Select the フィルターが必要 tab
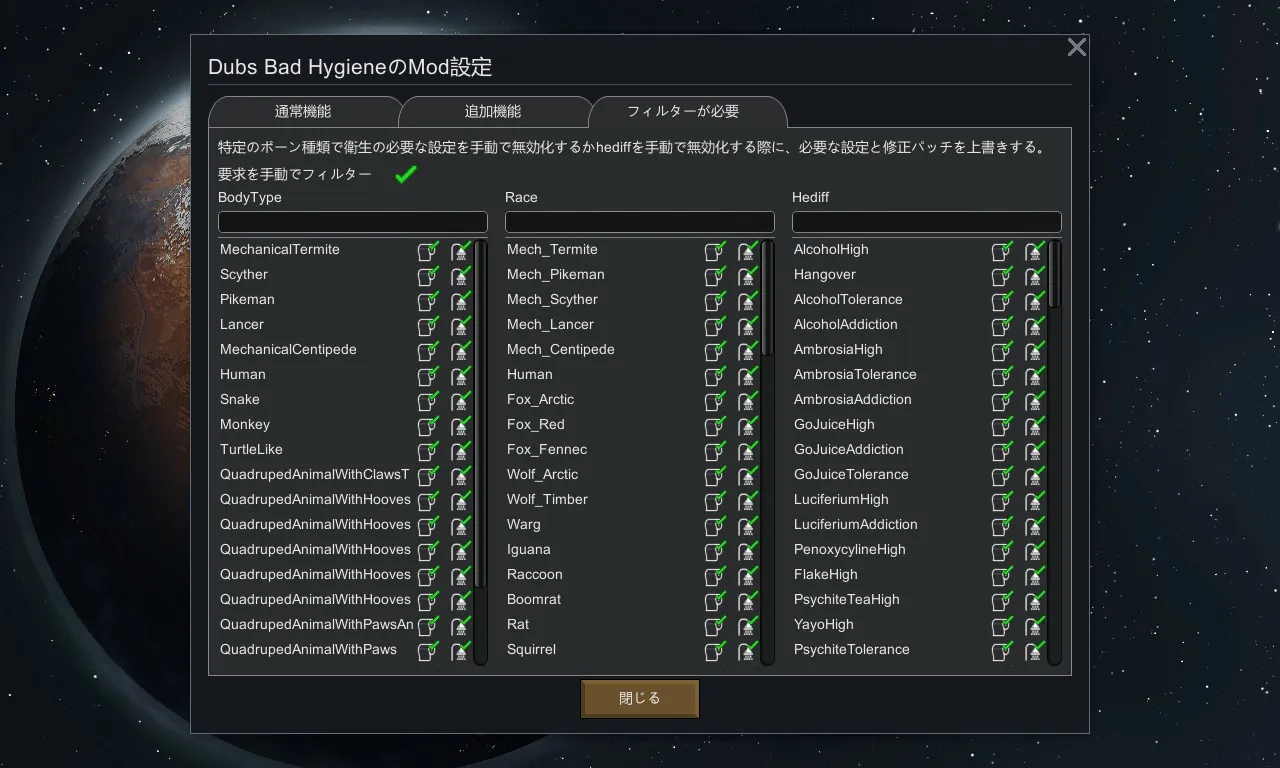The height and width of the screenshot is (768, 1280). coord(683,112)
